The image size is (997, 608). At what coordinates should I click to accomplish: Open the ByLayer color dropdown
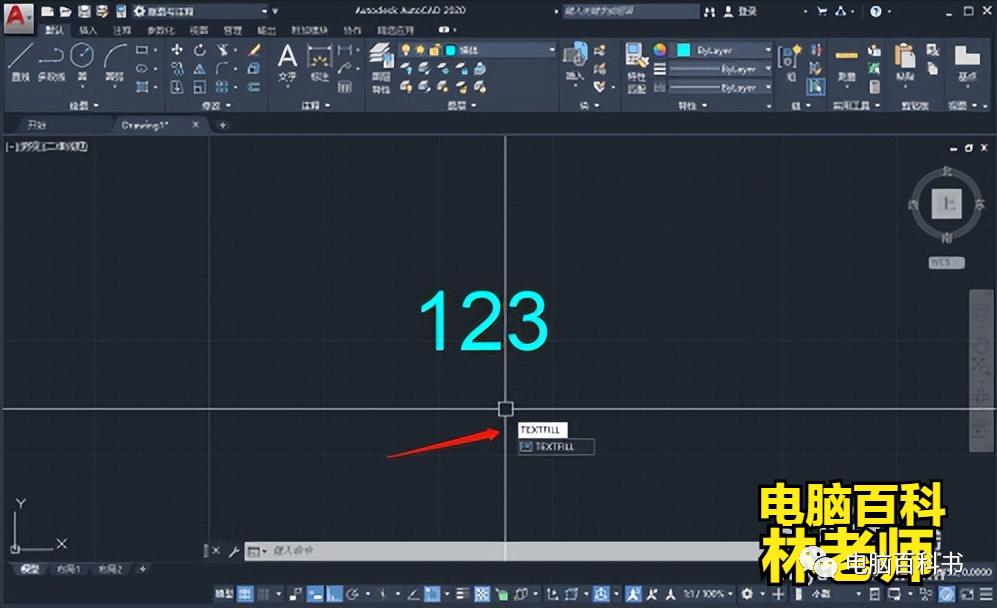click(x=769, y=47)
